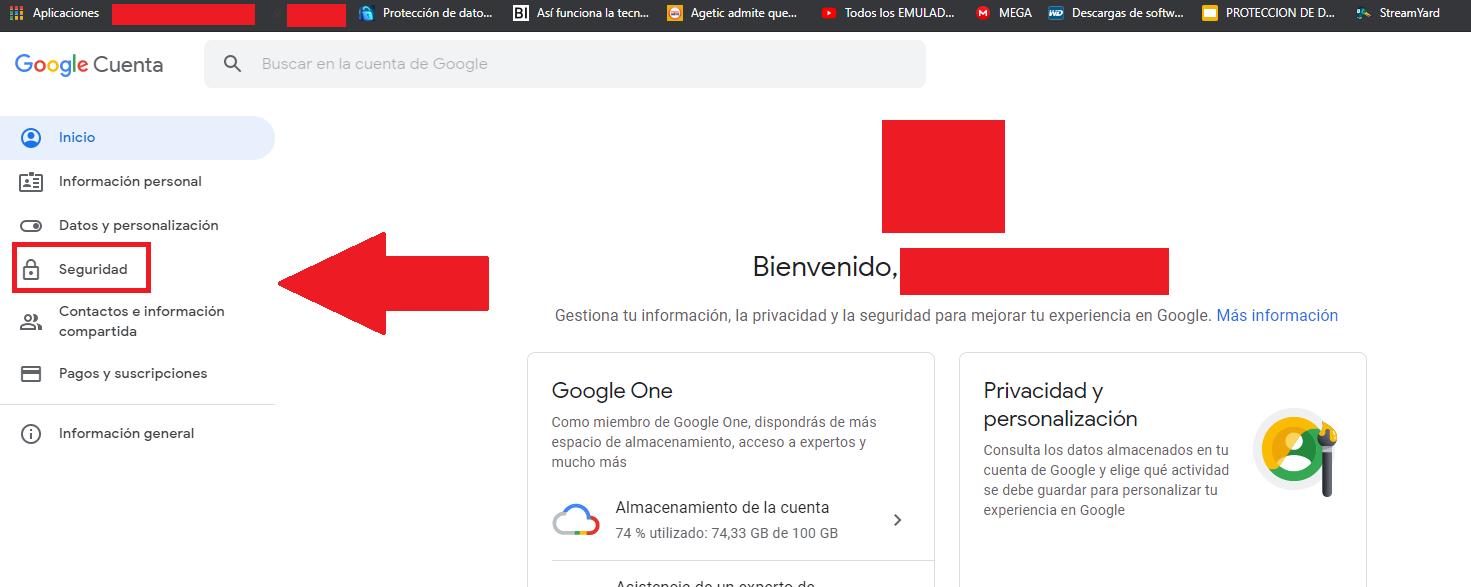
Task: Open Datos y personalización section
Action: coord(137,226)
